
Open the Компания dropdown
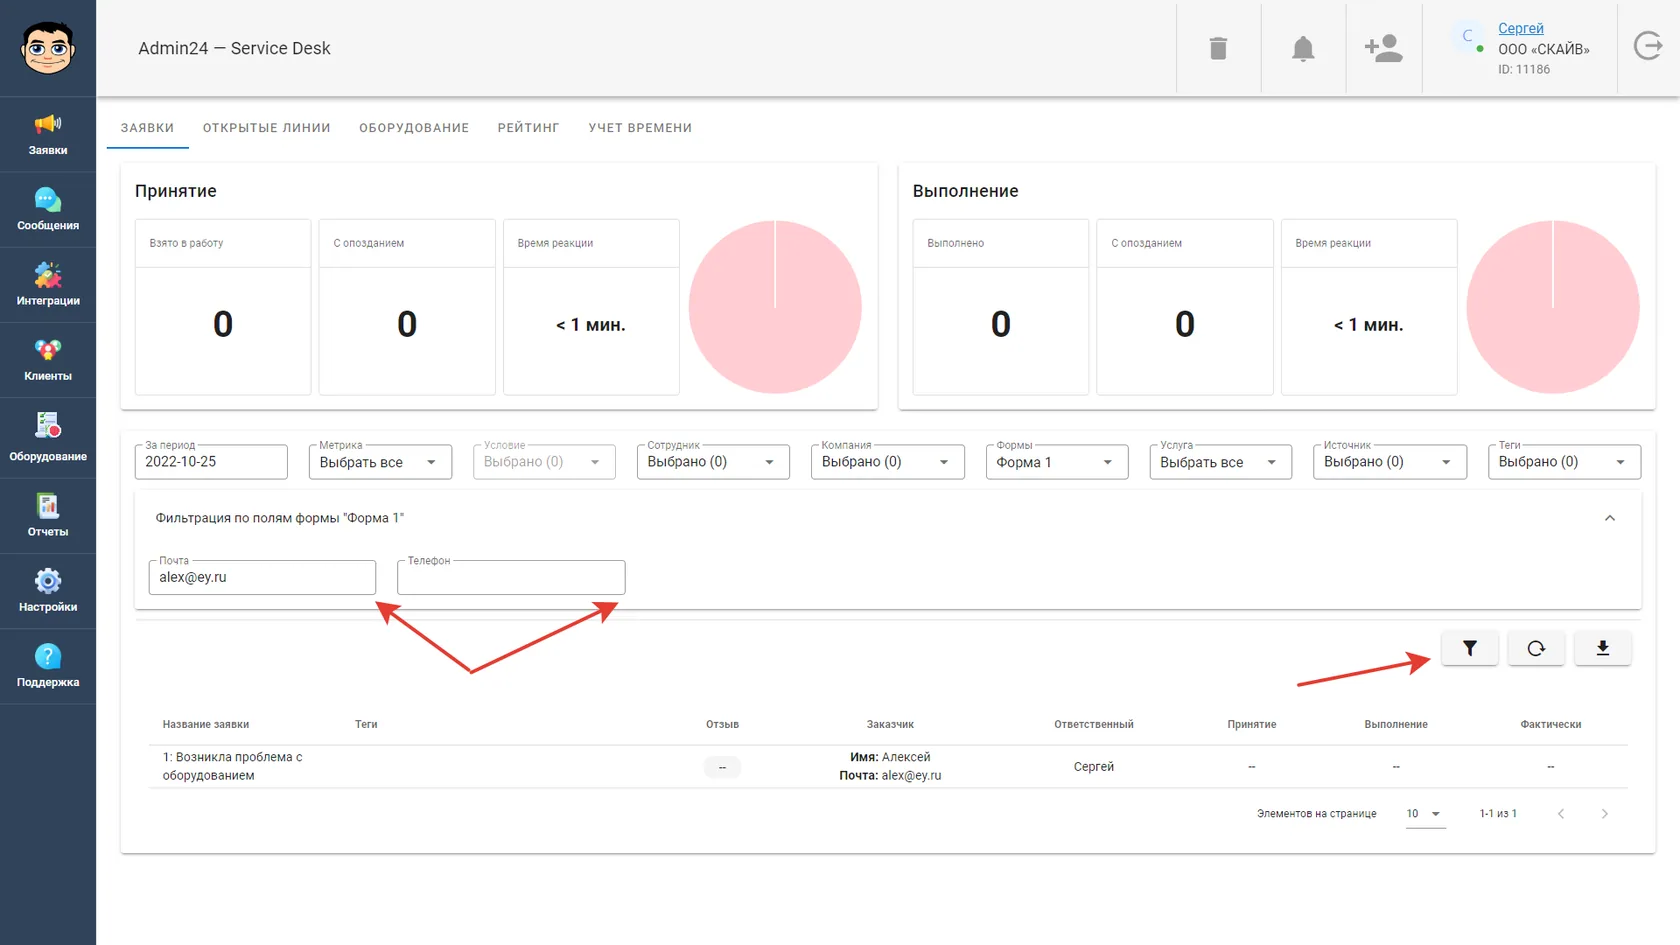pyautogui.click(x=887, y=462)
